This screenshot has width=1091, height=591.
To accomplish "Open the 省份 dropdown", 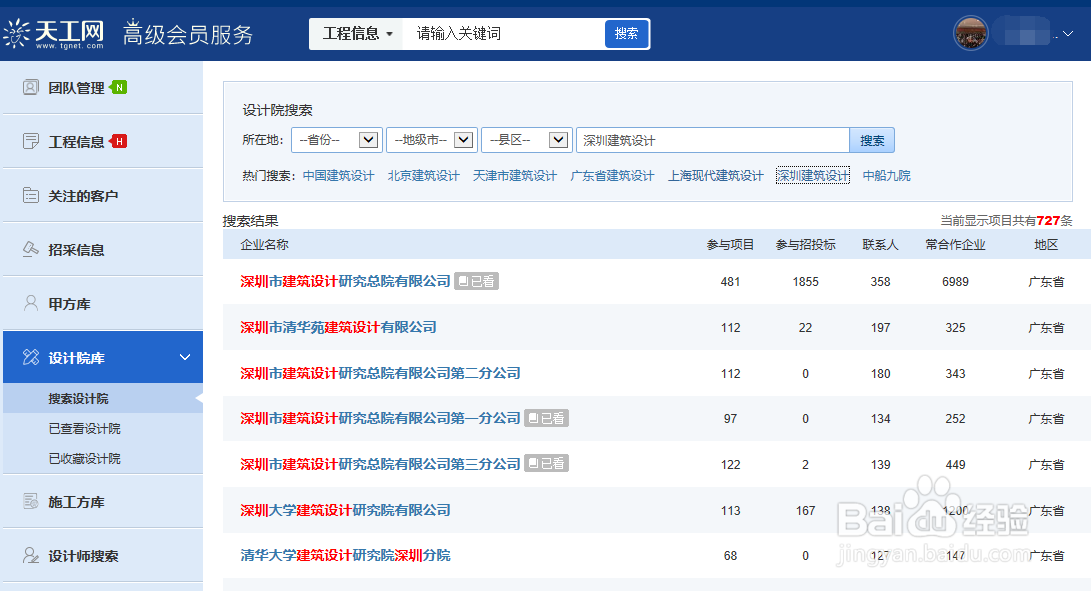I will click(x=336, y=140).
